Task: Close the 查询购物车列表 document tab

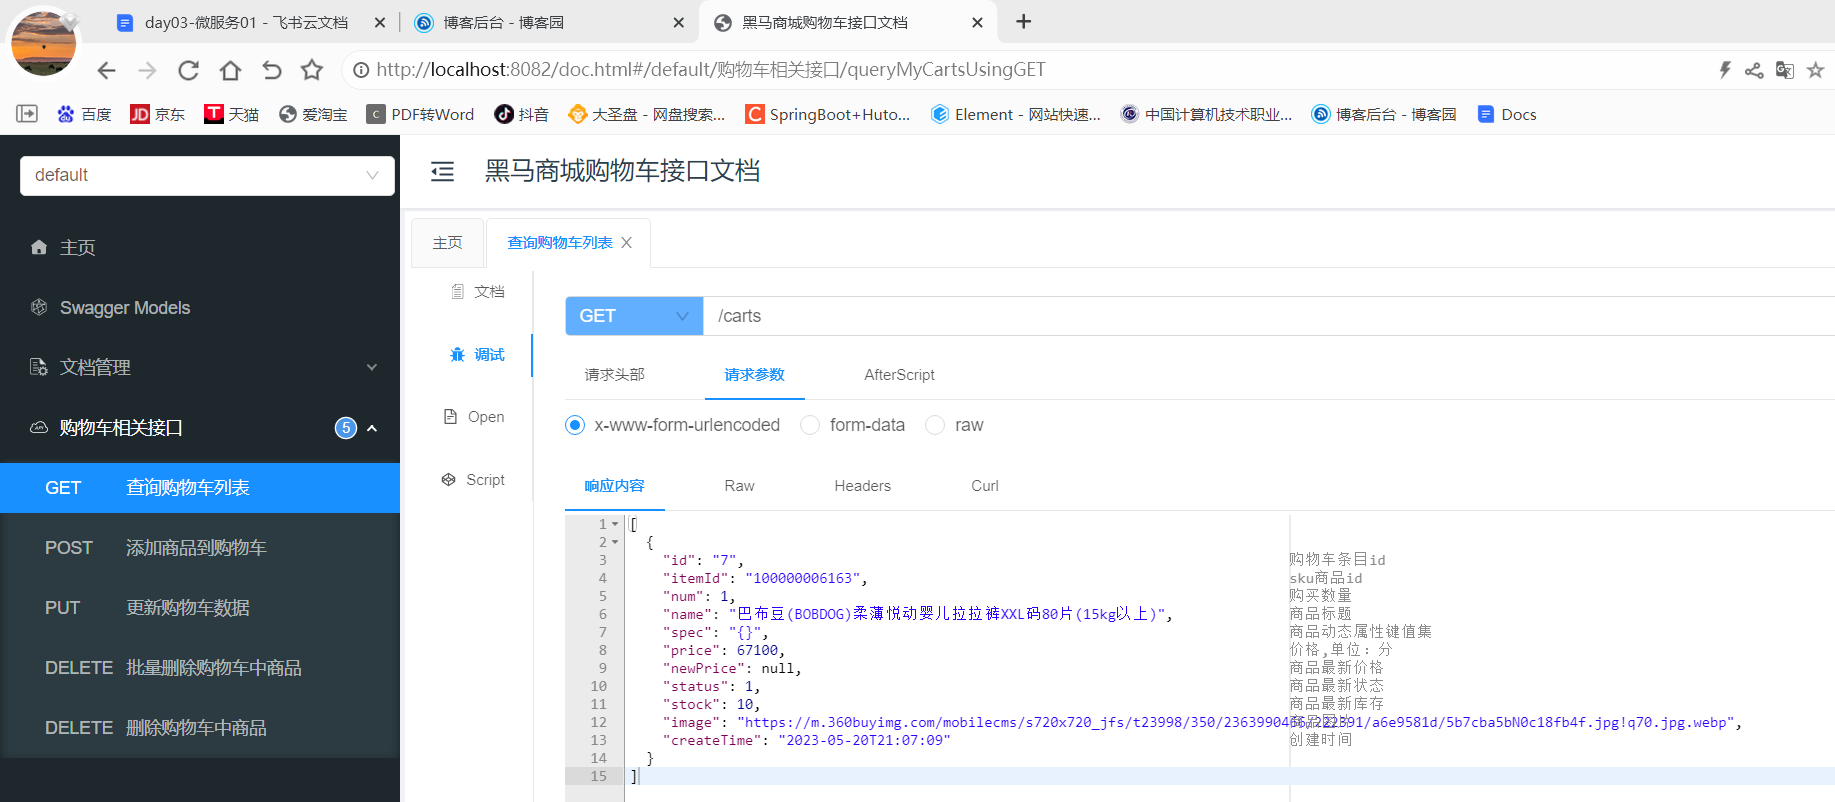Action: pos(627,243)
